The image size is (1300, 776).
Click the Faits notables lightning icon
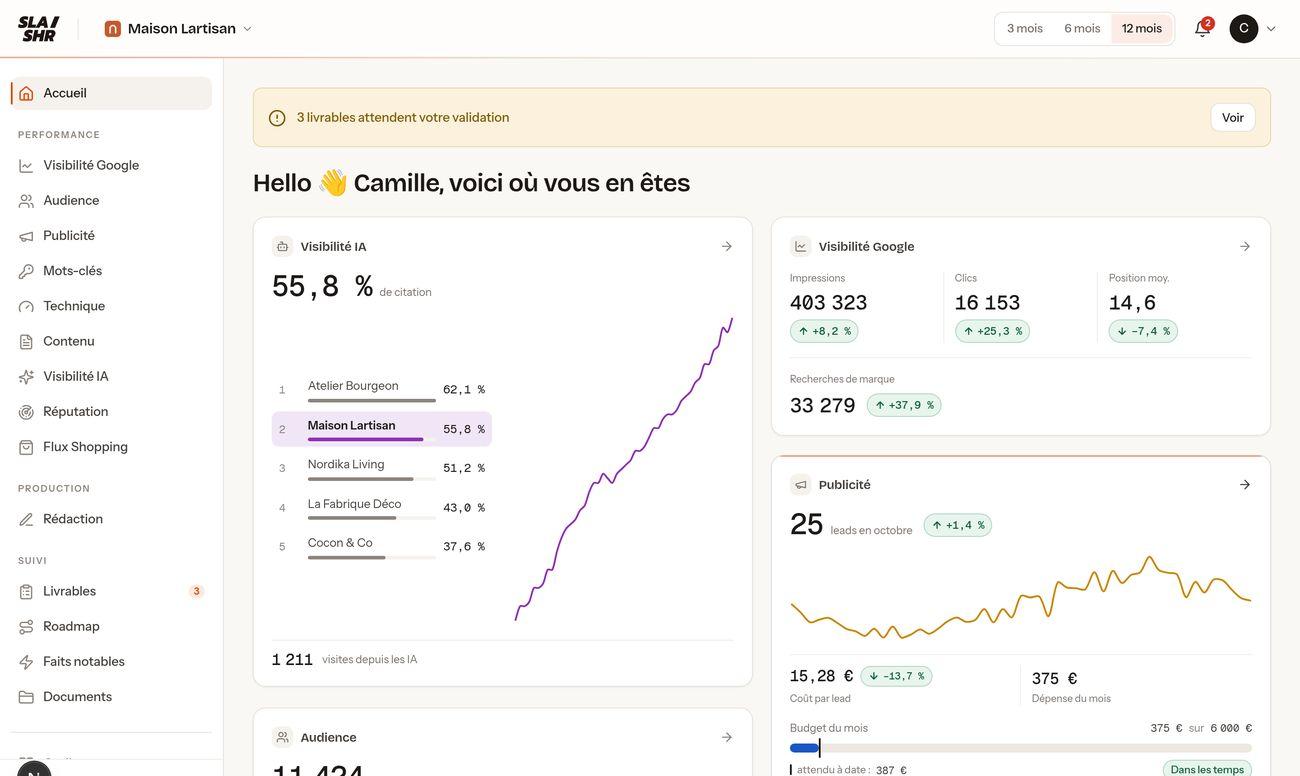click(26, 662)
